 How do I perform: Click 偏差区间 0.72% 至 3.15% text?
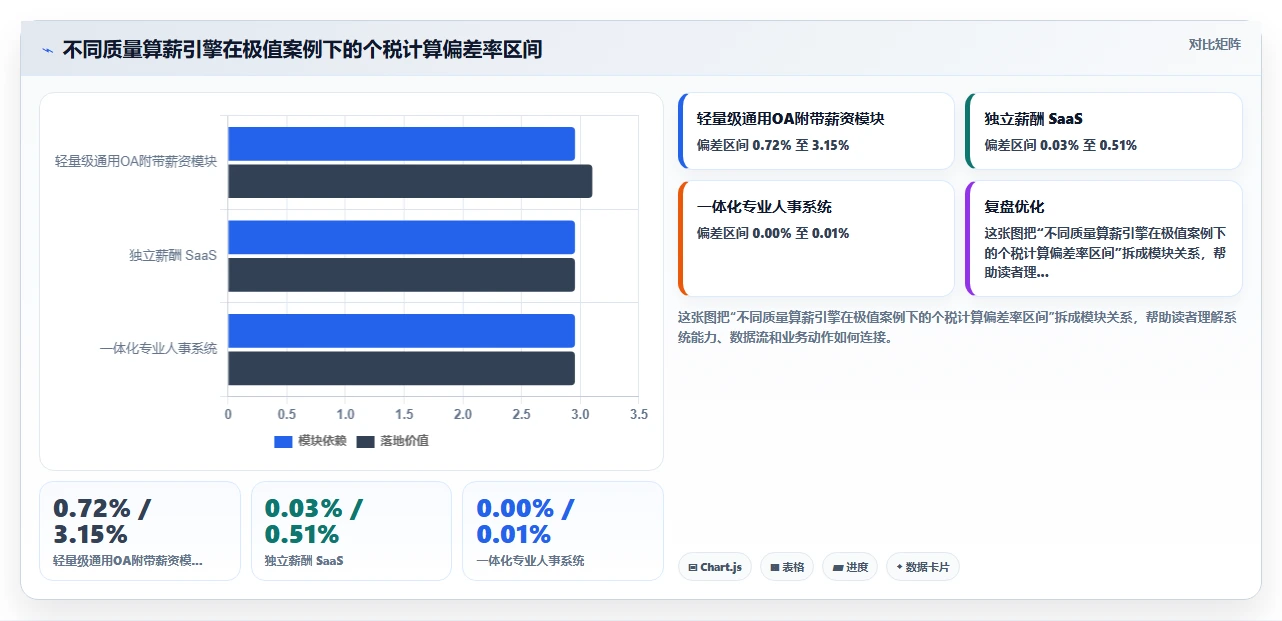point(773,145)
